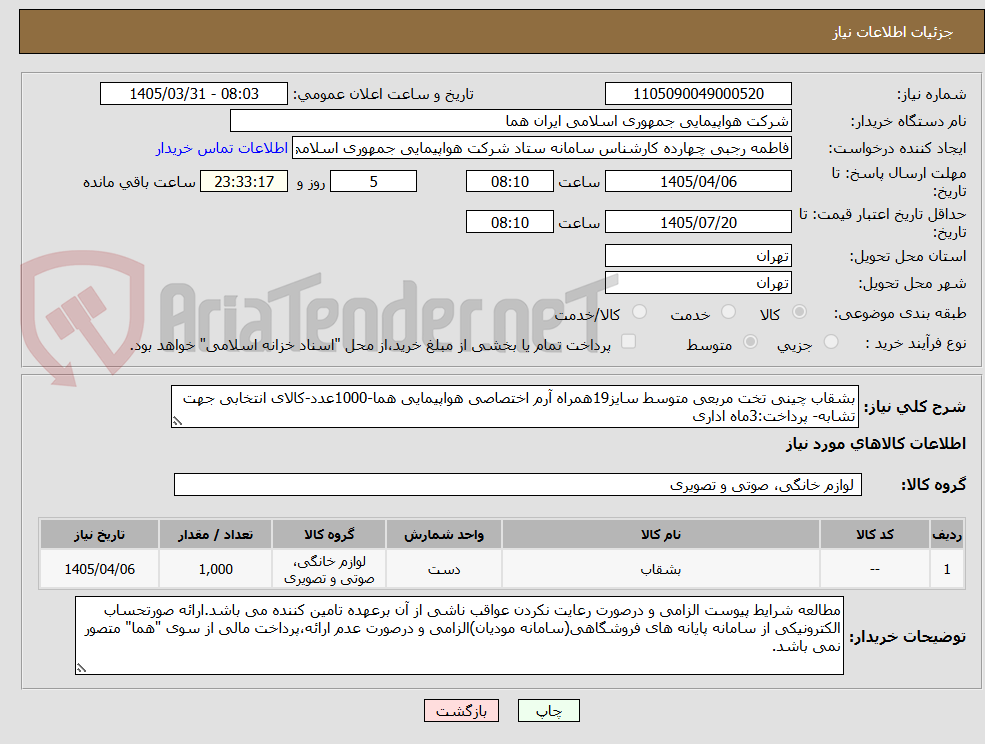Click the quantity cell 1,000

[x=215, y=569]
